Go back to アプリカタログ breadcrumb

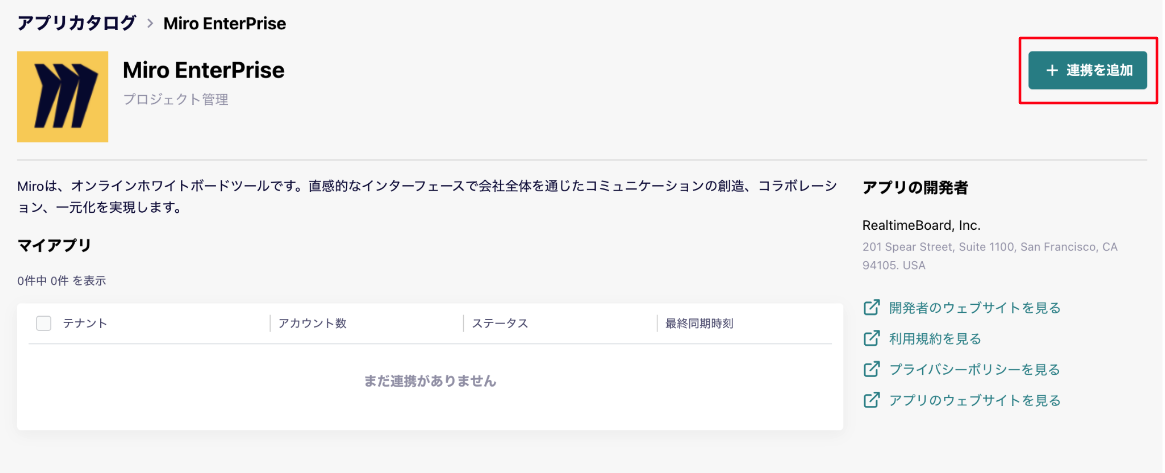coord(77,23)
